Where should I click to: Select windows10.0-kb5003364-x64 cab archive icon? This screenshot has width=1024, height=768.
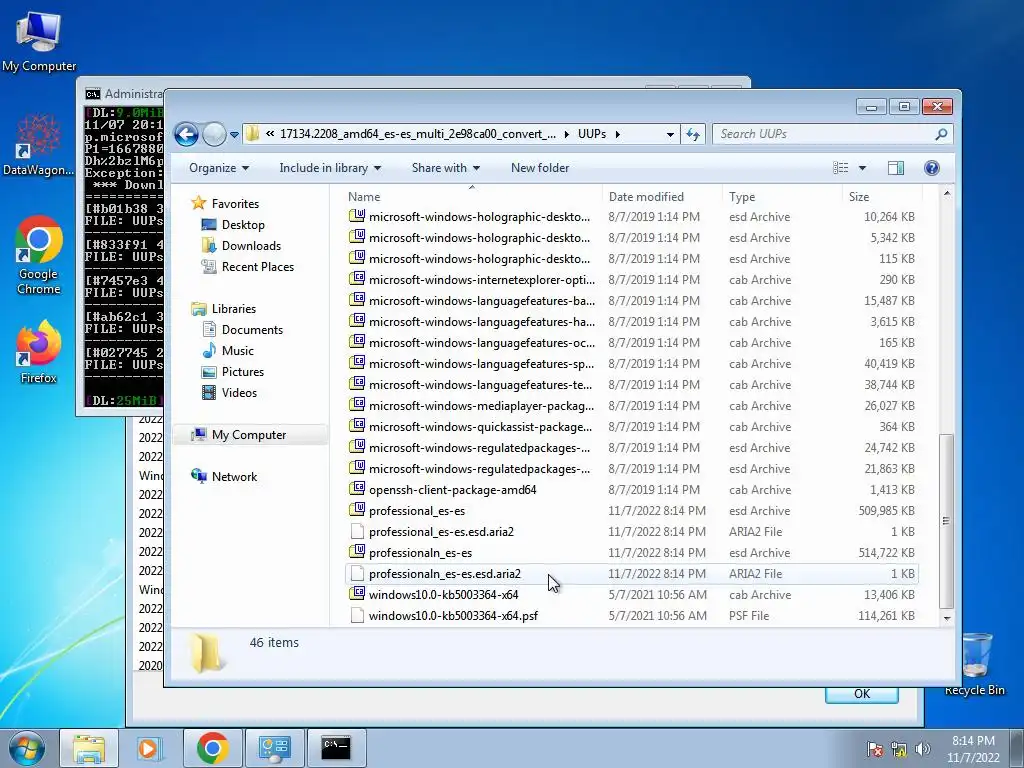point(357,594)
